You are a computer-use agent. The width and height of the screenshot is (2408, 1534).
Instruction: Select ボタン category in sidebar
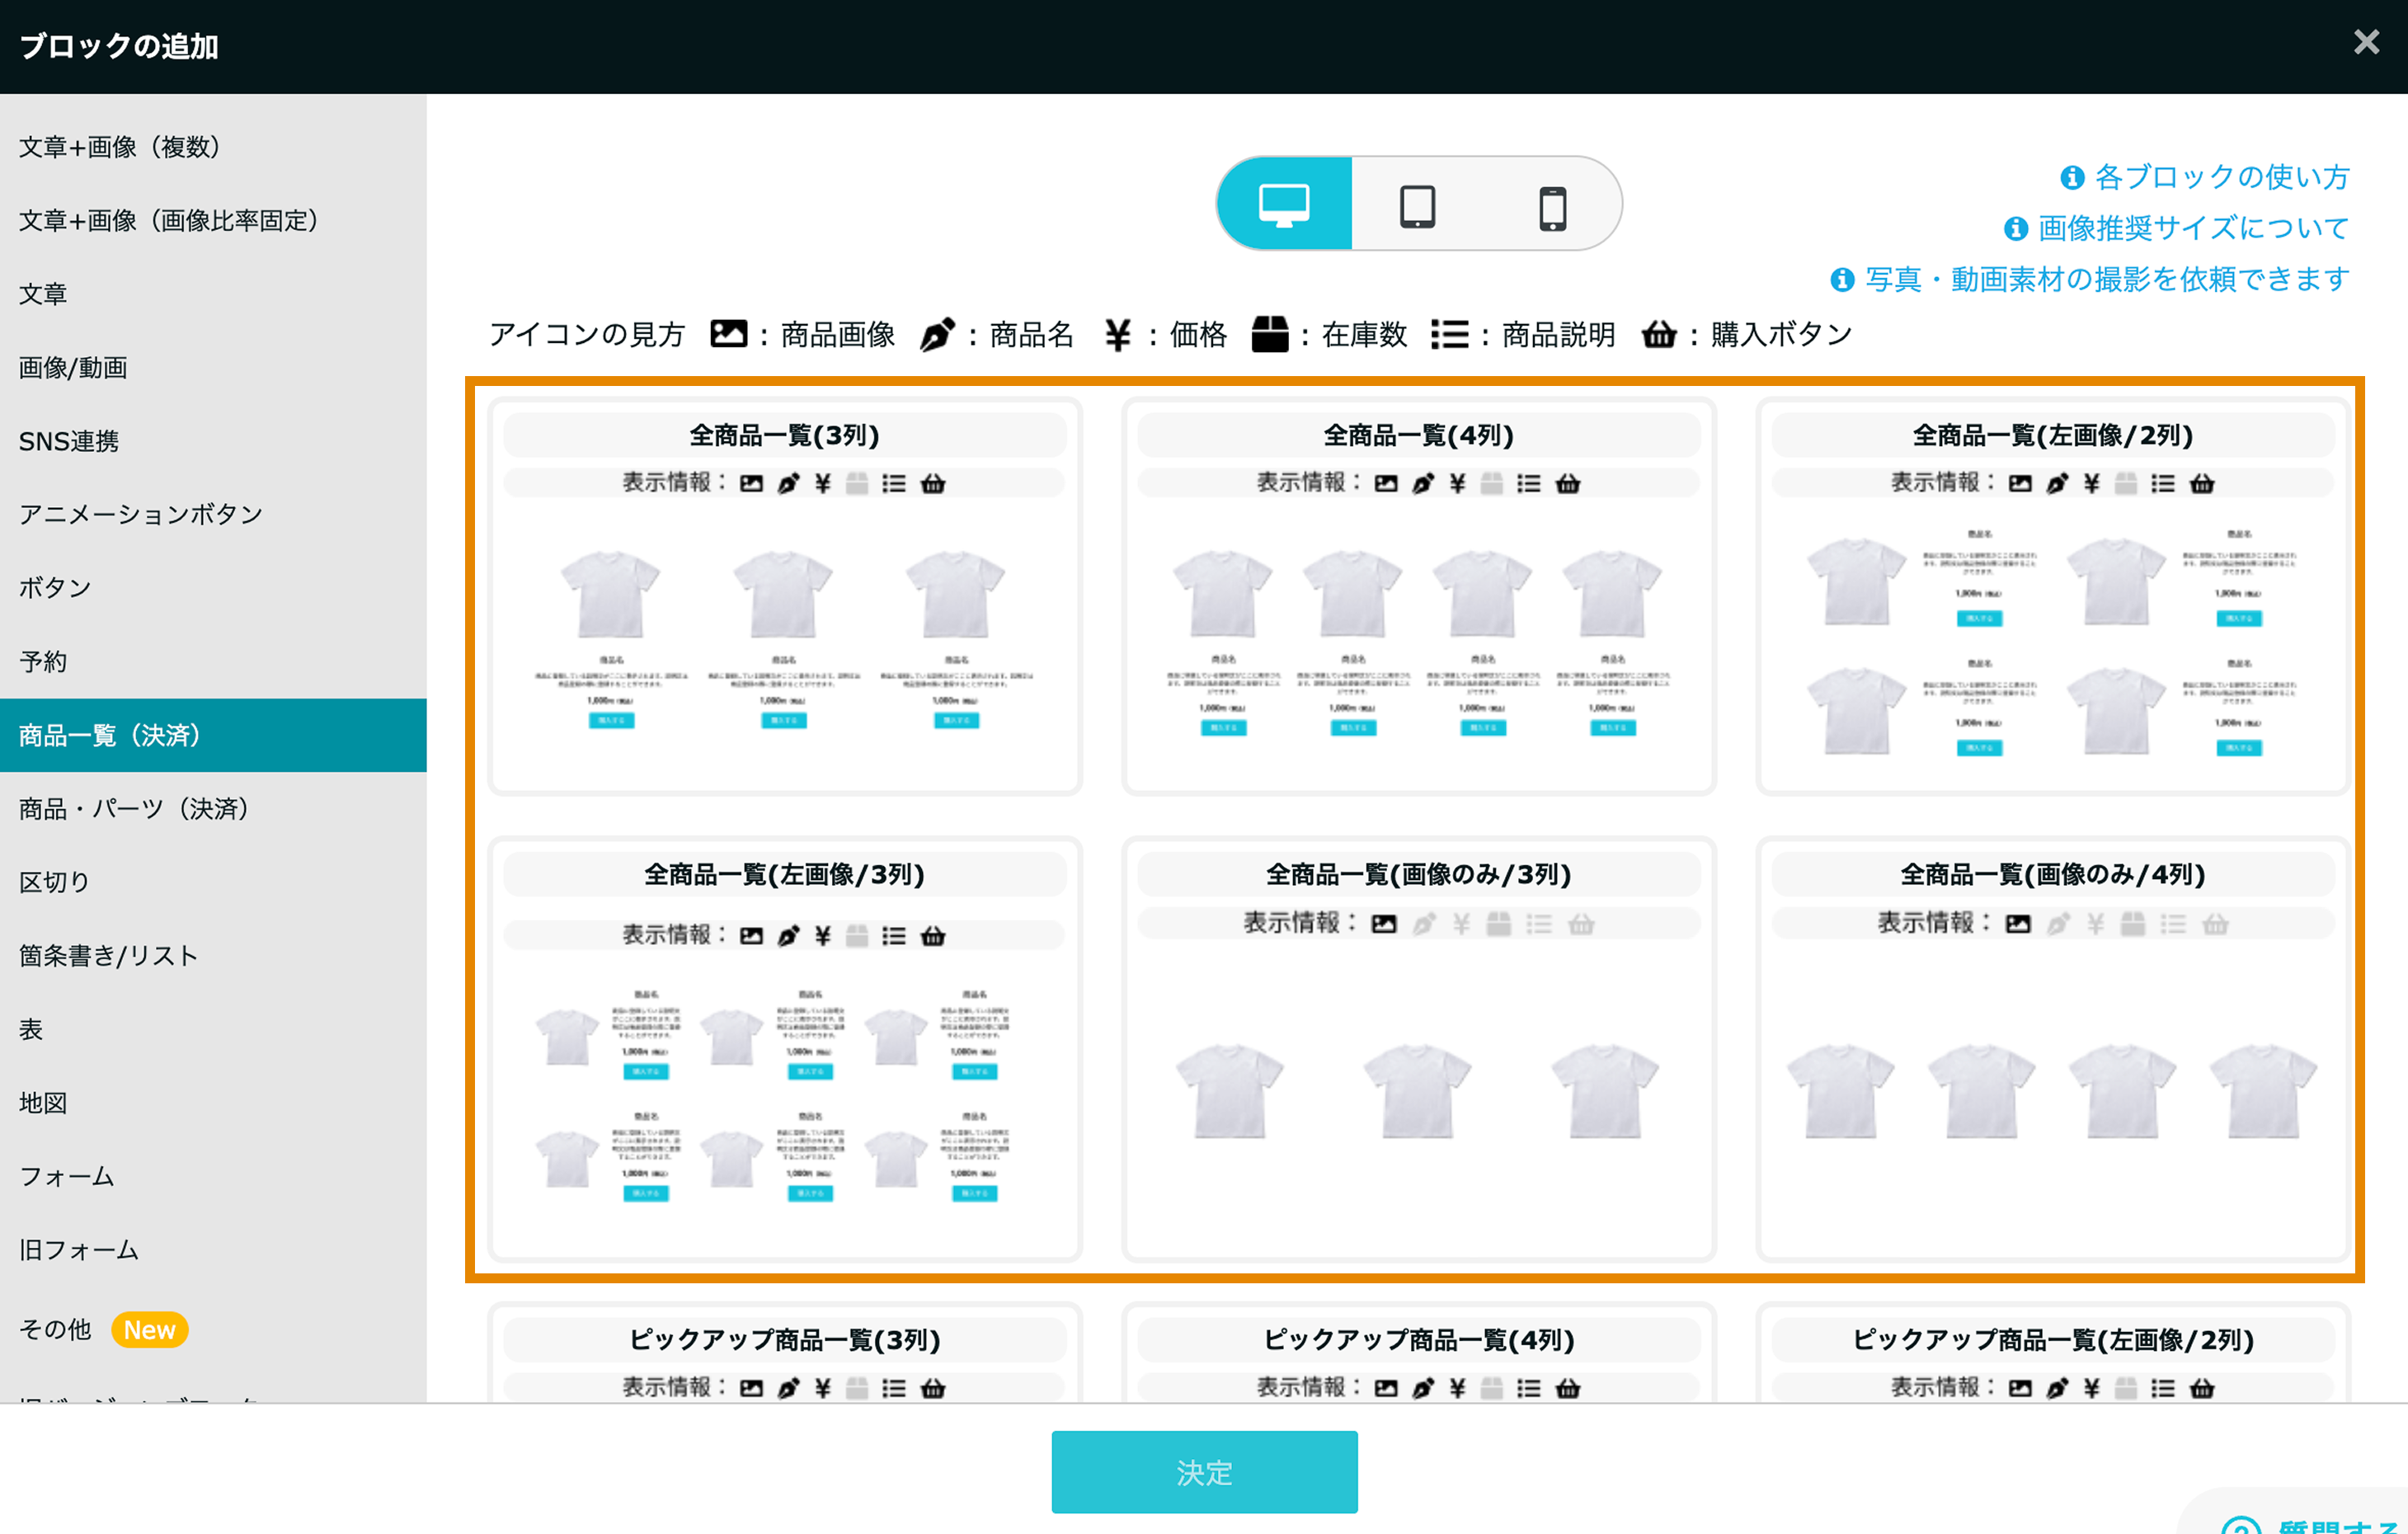(x=213, y=588)
